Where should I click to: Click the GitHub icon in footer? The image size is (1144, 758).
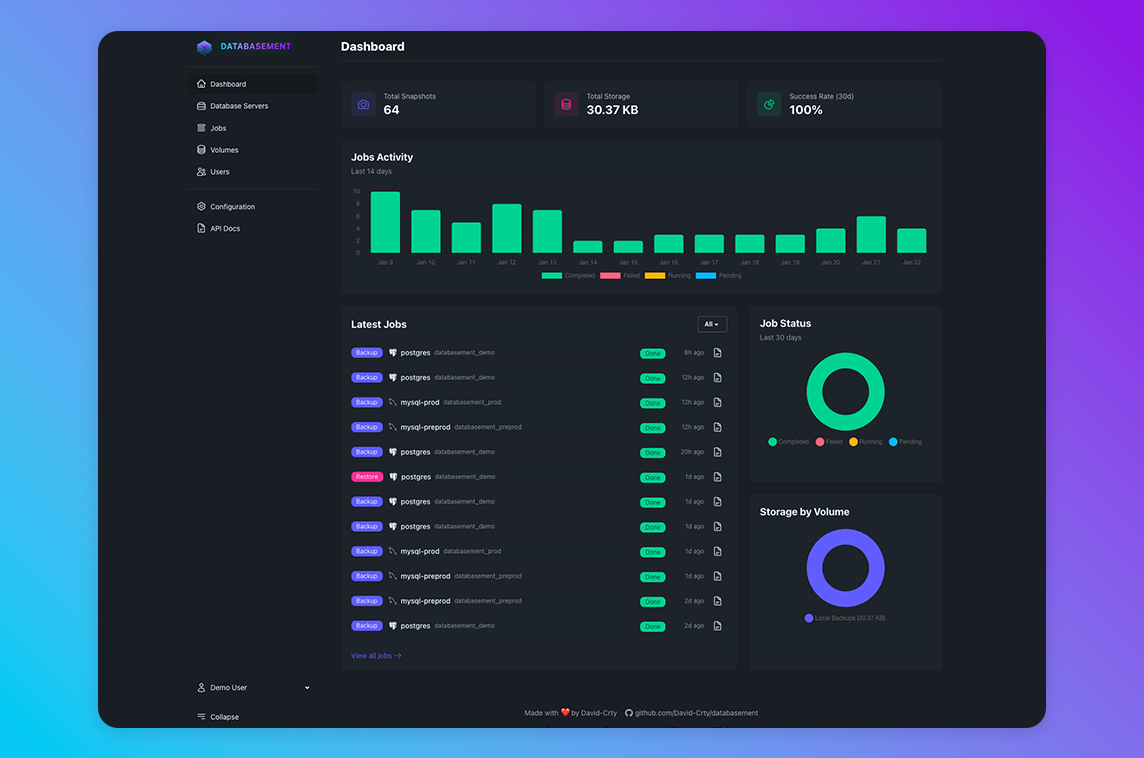click(629, 713)
